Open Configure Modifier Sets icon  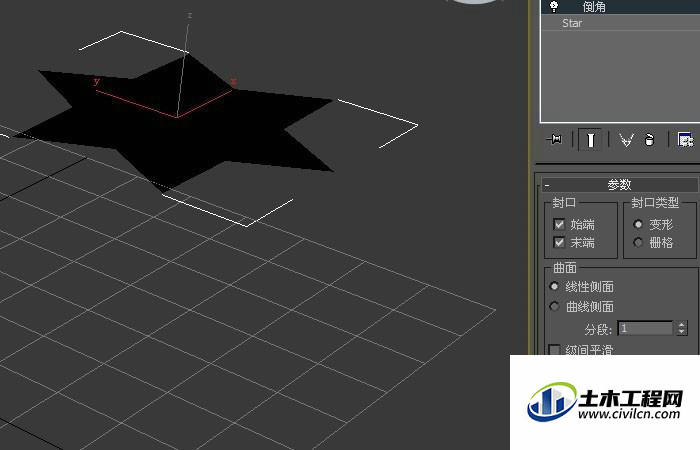[x=685, y=140]
